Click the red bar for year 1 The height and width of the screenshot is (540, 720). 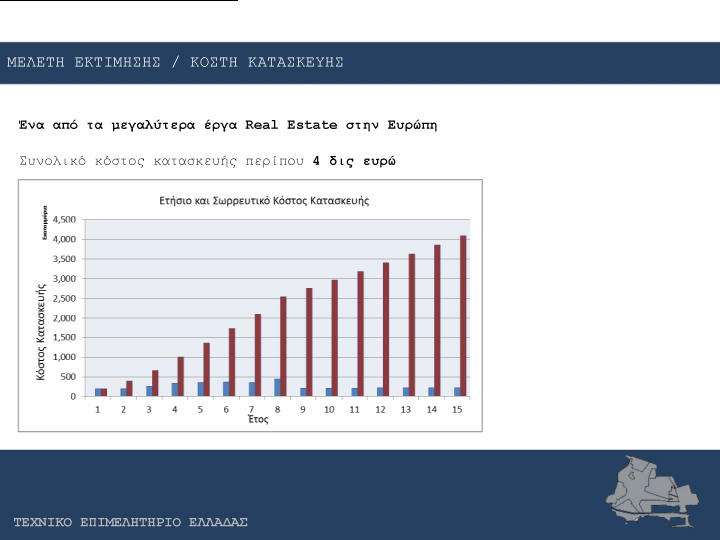click(x=103, y=392)
